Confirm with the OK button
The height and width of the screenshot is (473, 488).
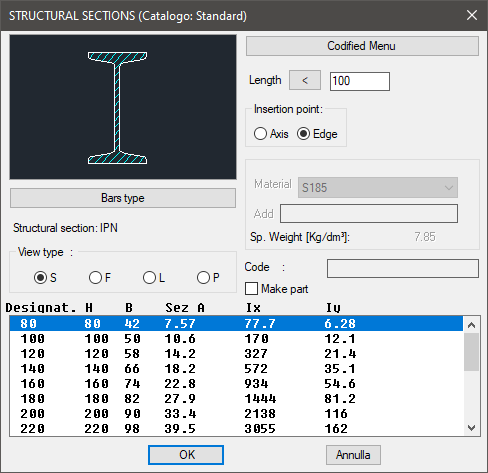click(x=186, y=455)
